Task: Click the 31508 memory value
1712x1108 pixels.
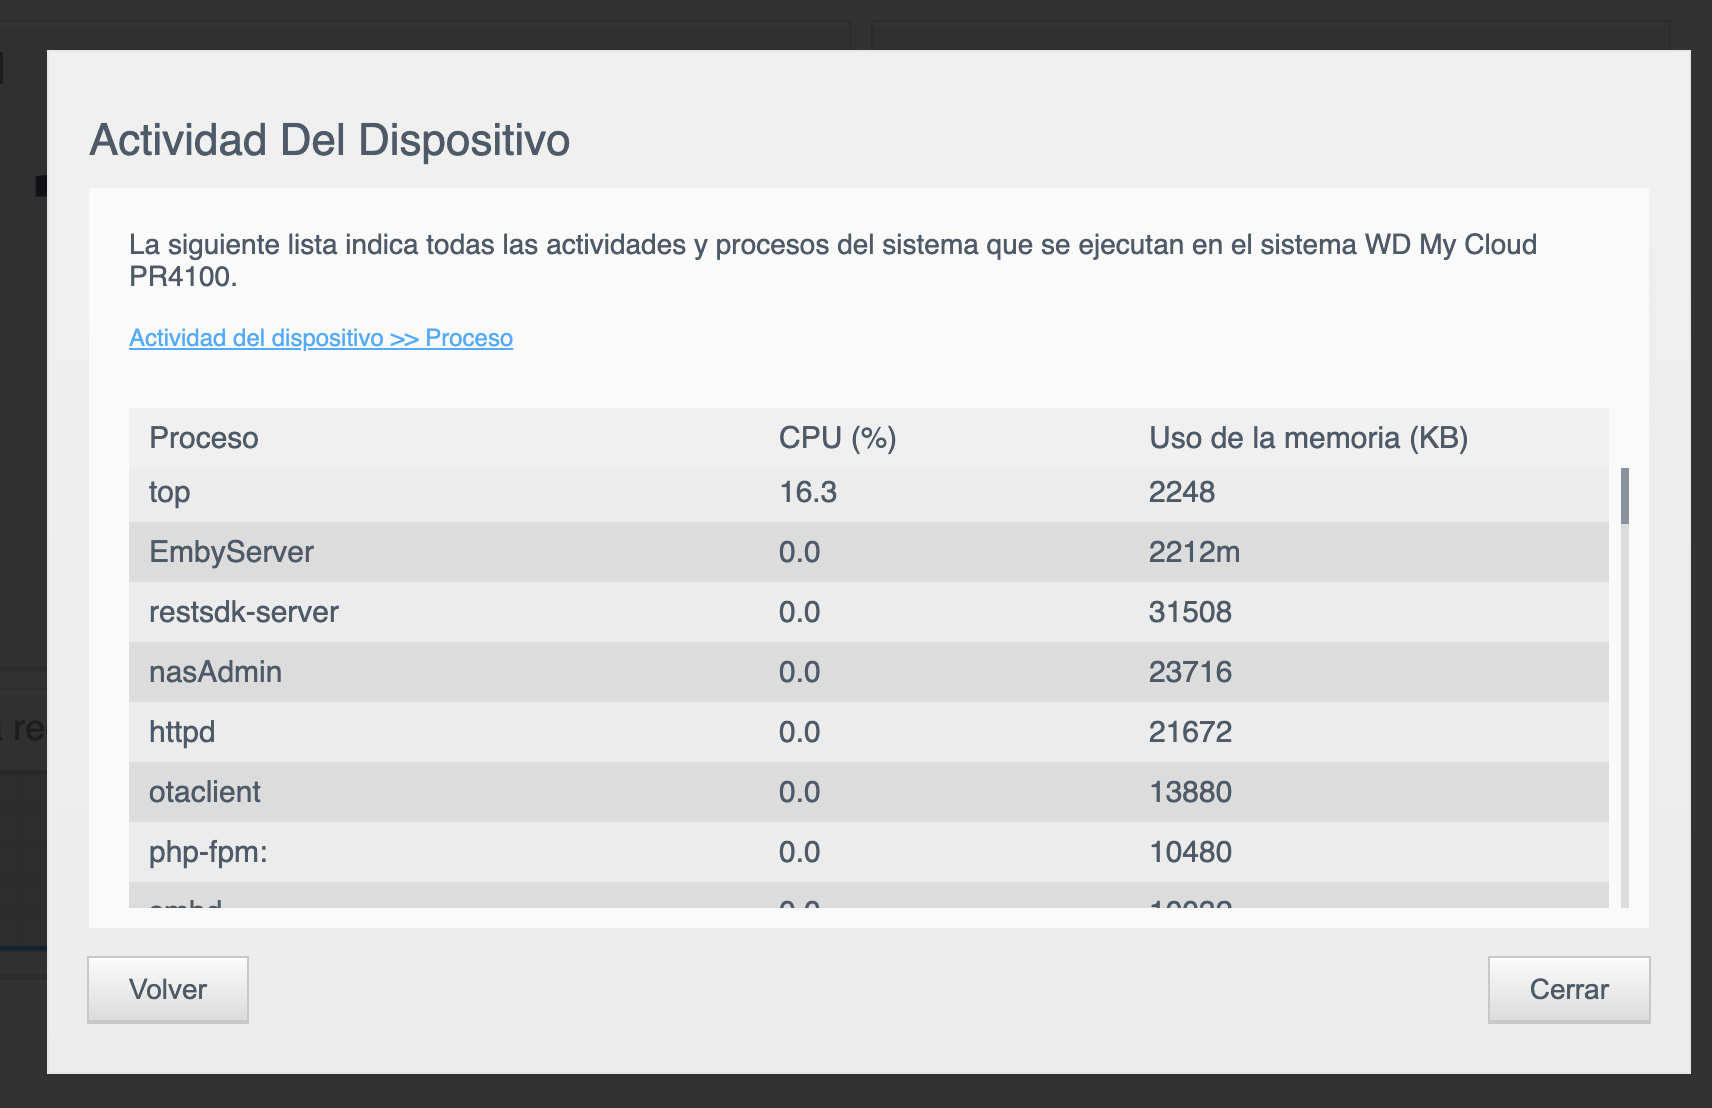Action: [1190, 612]
